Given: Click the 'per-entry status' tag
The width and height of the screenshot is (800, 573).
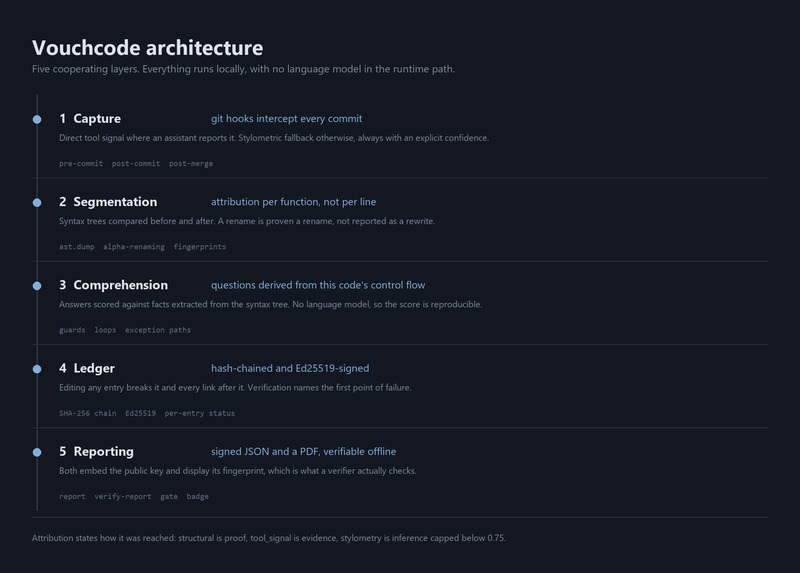Looking at the screenshot, I should [199, 413].
